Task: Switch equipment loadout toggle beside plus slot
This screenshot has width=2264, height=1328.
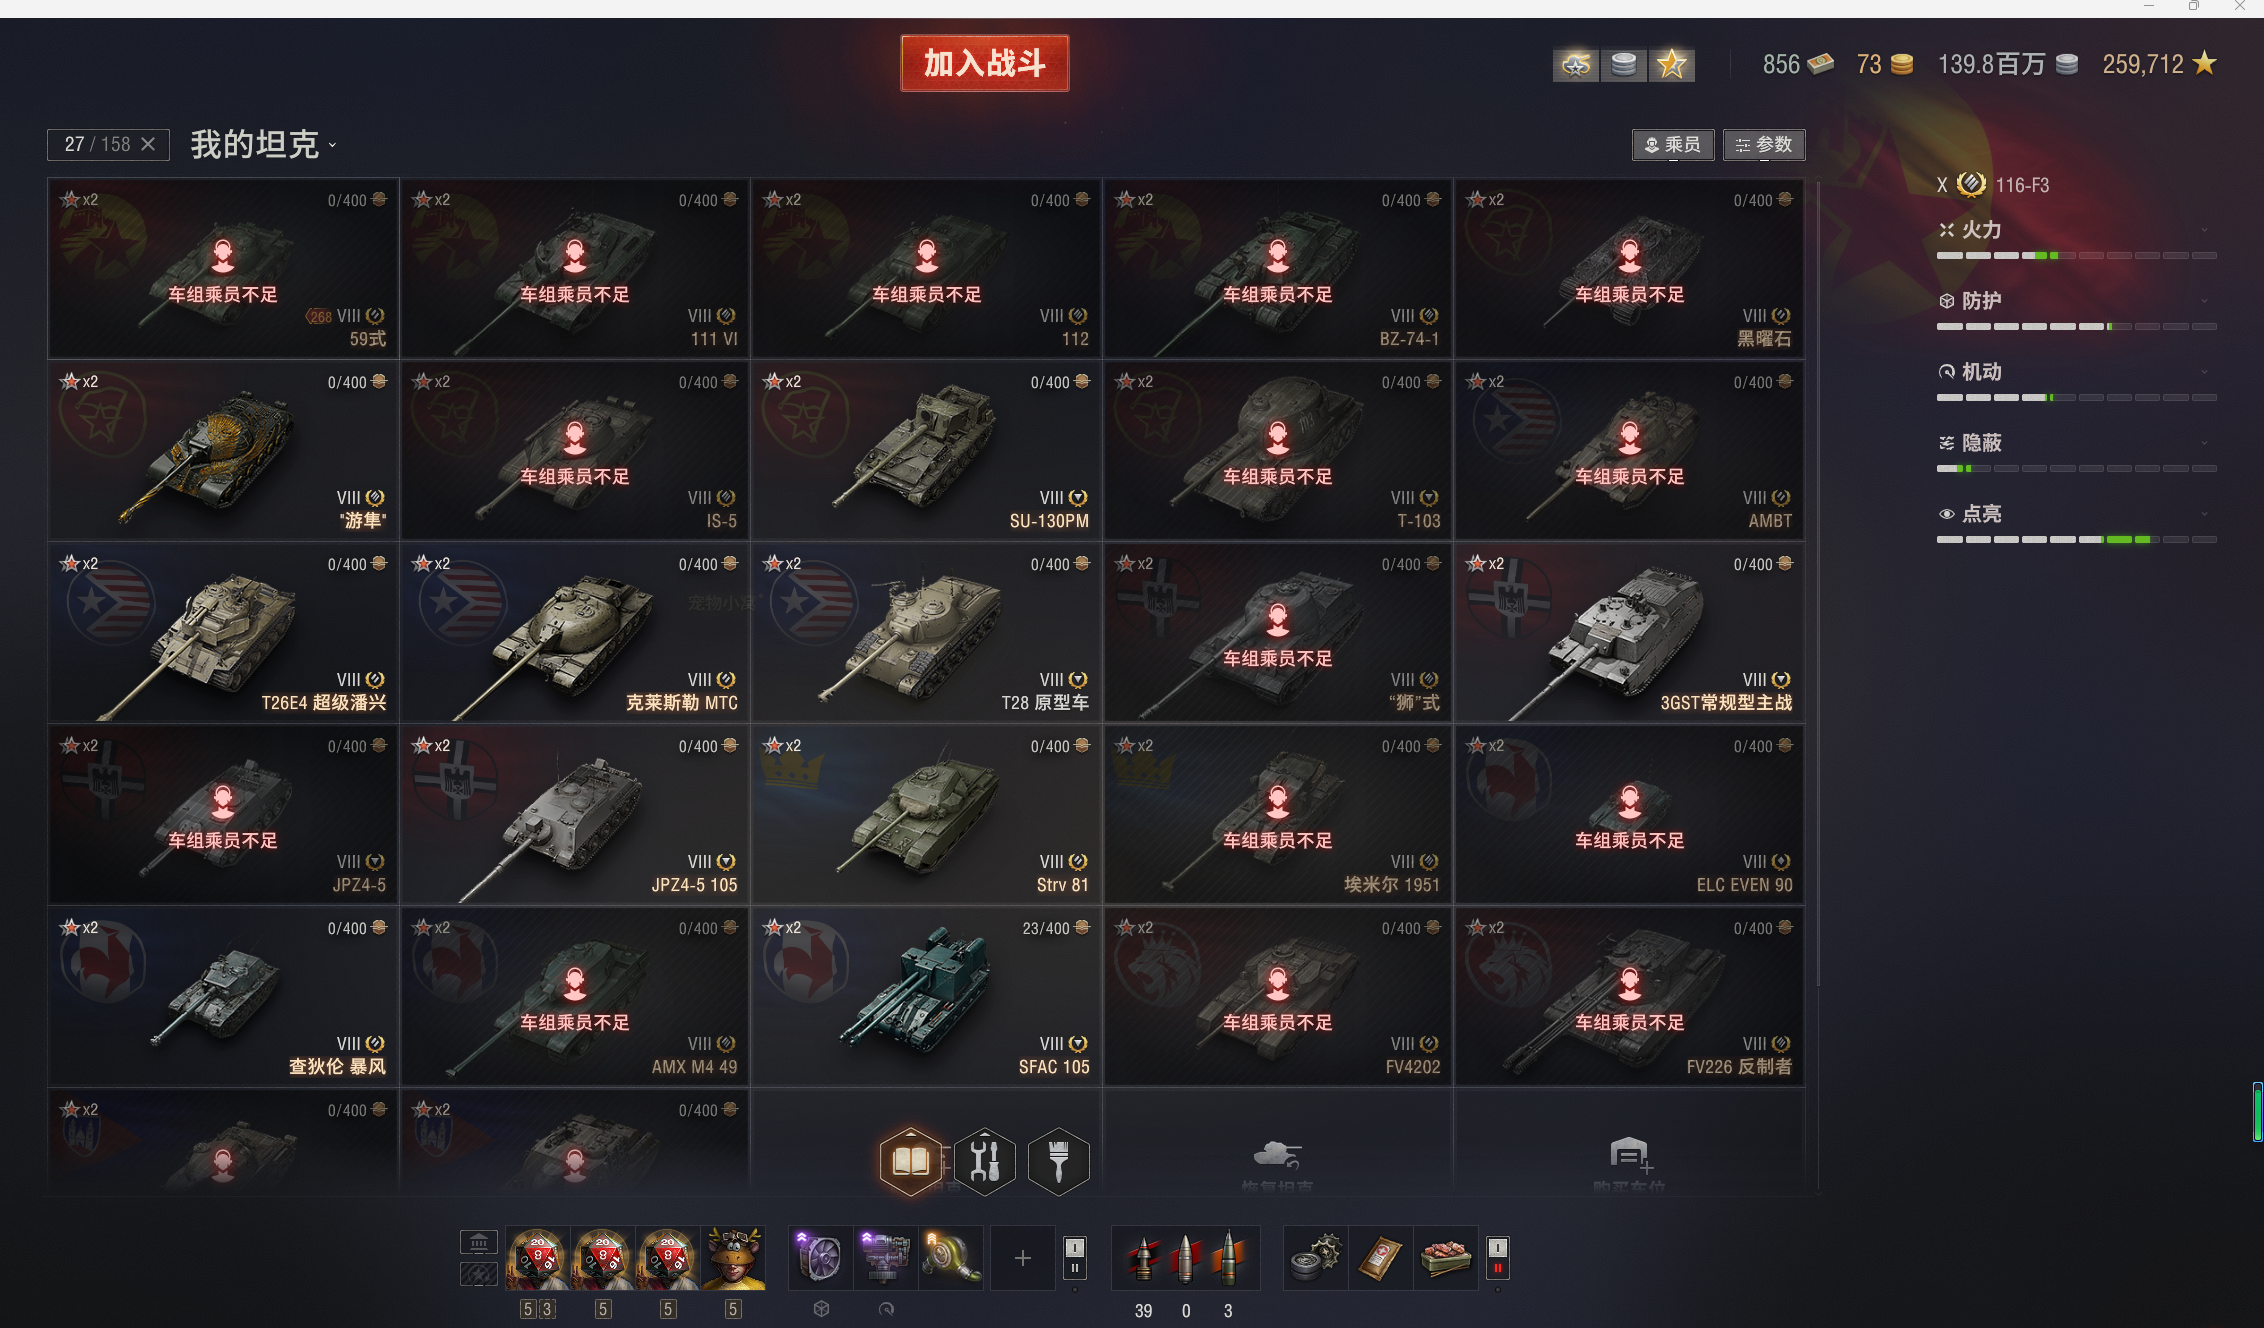Action: [x=1075, y=1258]
